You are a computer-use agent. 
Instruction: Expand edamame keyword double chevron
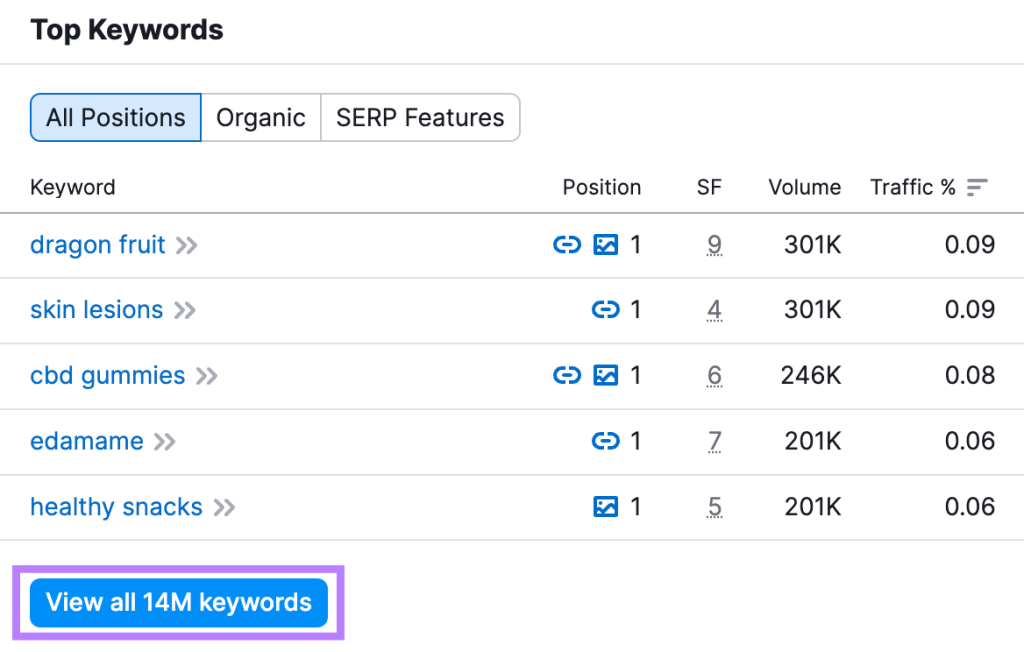pos(165,441)
